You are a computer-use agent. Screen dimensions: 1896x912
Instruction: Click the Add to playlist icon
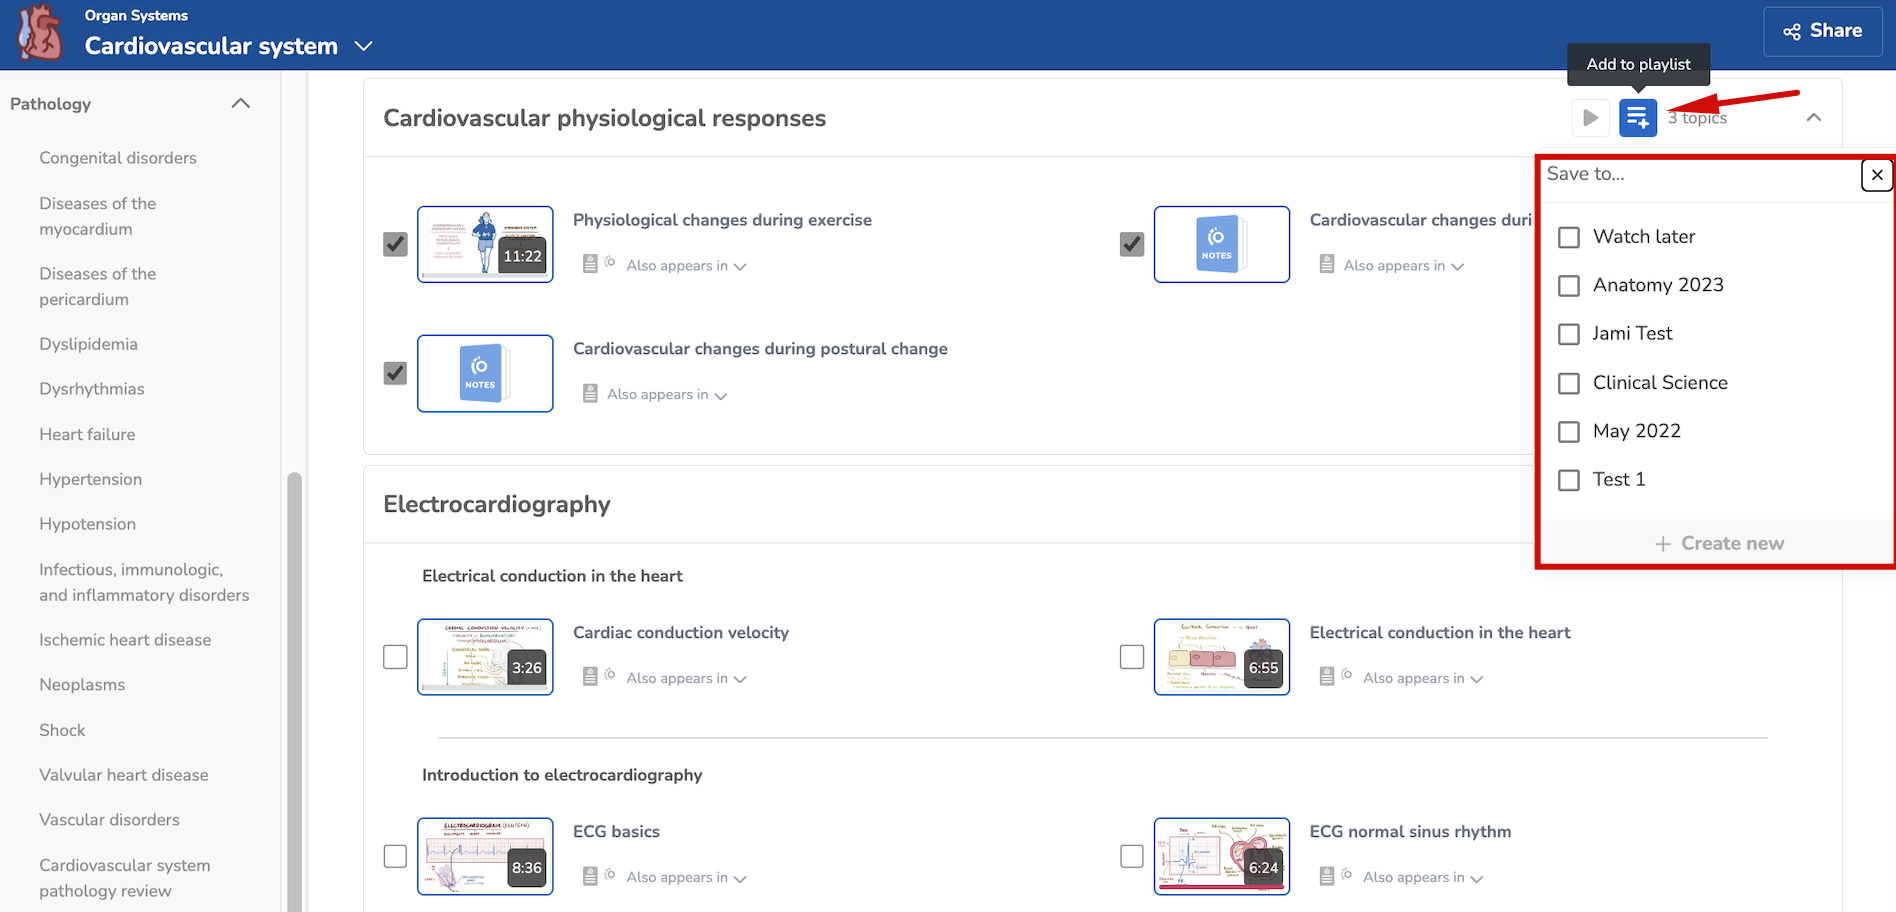(1637, 118)
